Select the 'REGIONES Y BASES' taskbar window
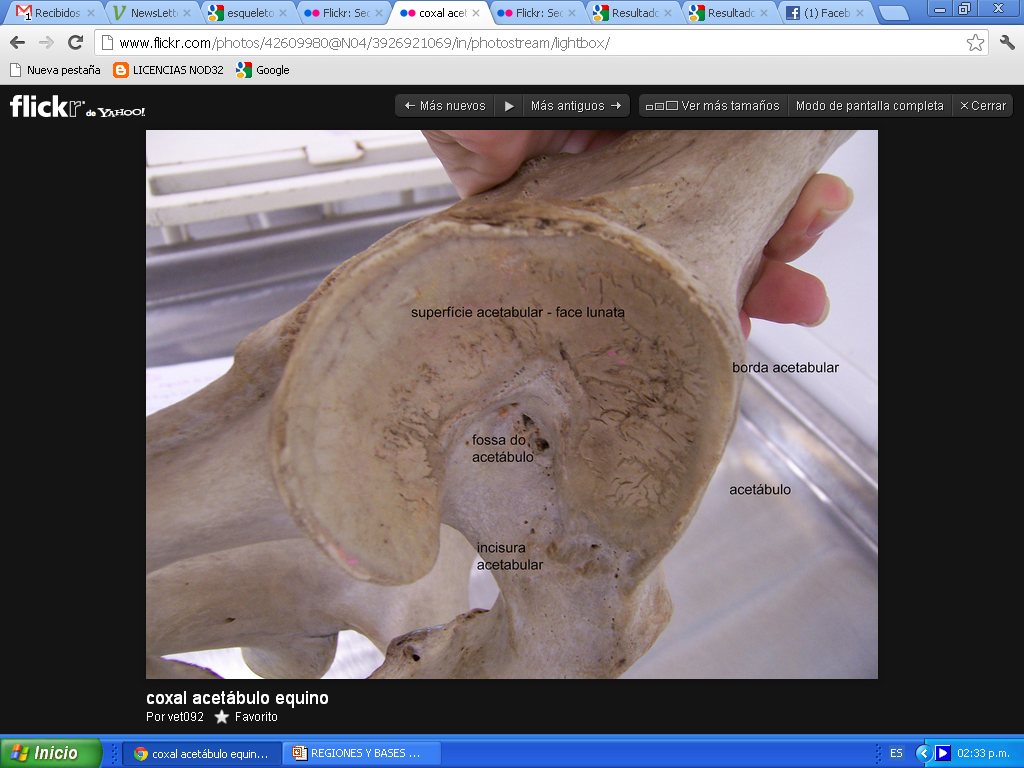 (x=362, y=753)
